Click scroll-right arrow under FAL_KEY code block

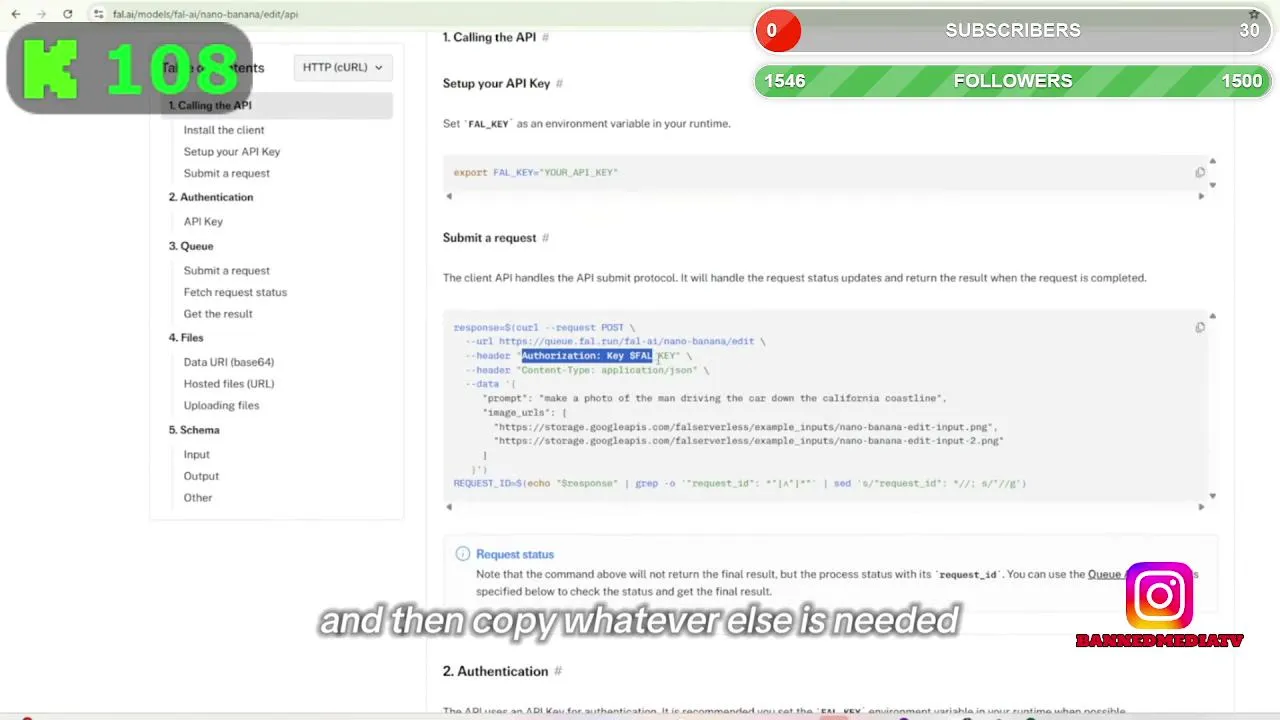pos(1201,196)
